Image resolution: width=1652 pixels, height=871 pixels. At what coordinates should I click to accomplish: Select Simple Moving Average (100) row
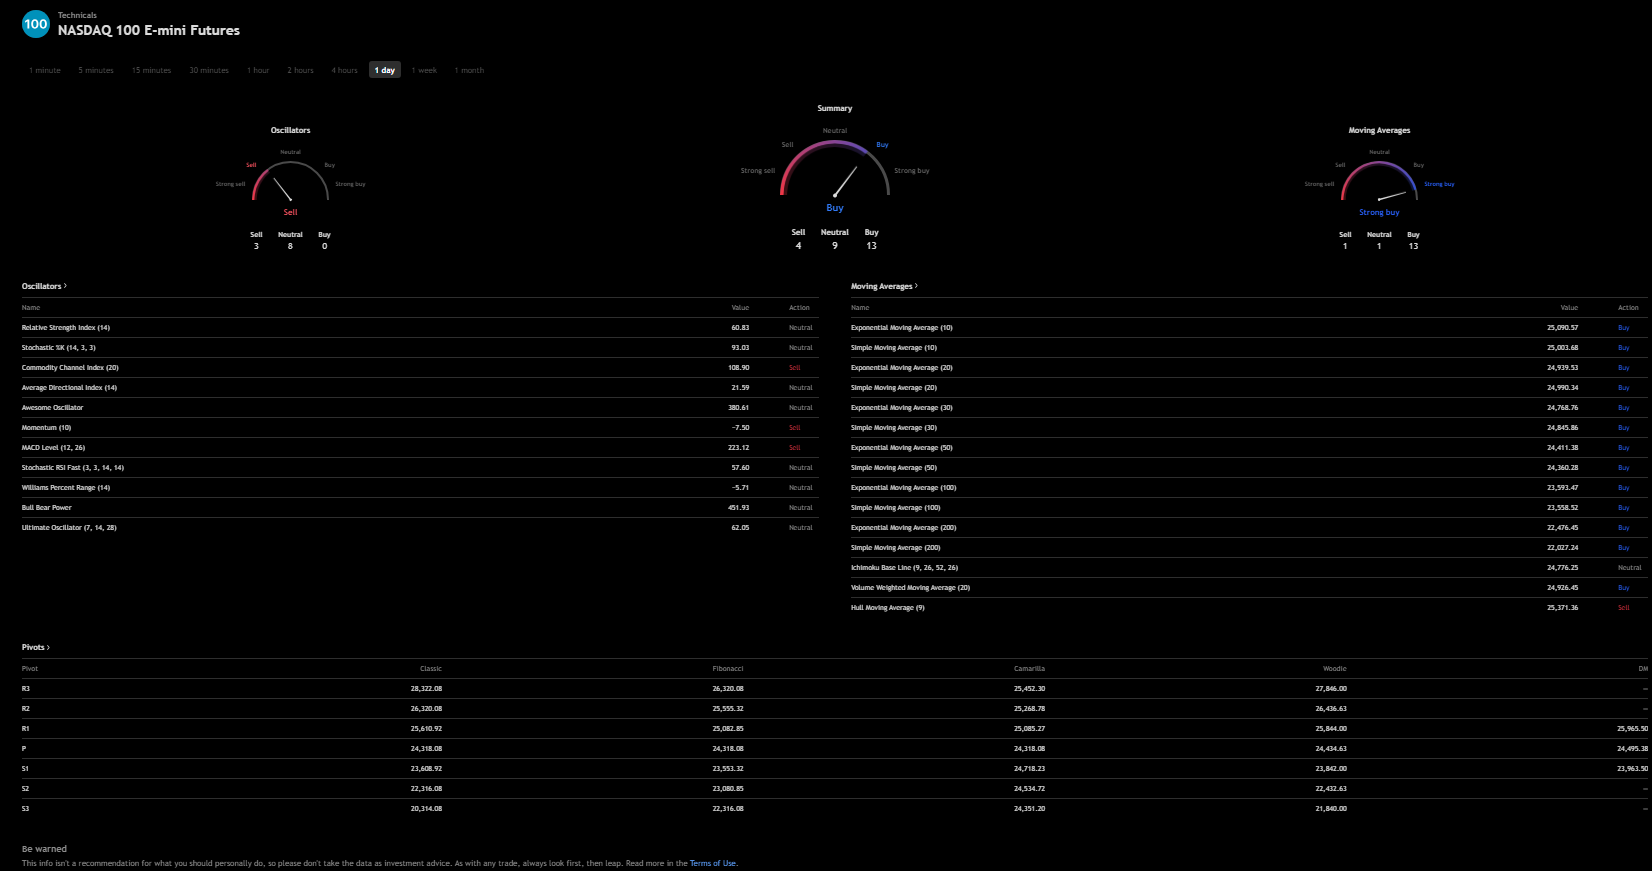tap(1247, 508)
